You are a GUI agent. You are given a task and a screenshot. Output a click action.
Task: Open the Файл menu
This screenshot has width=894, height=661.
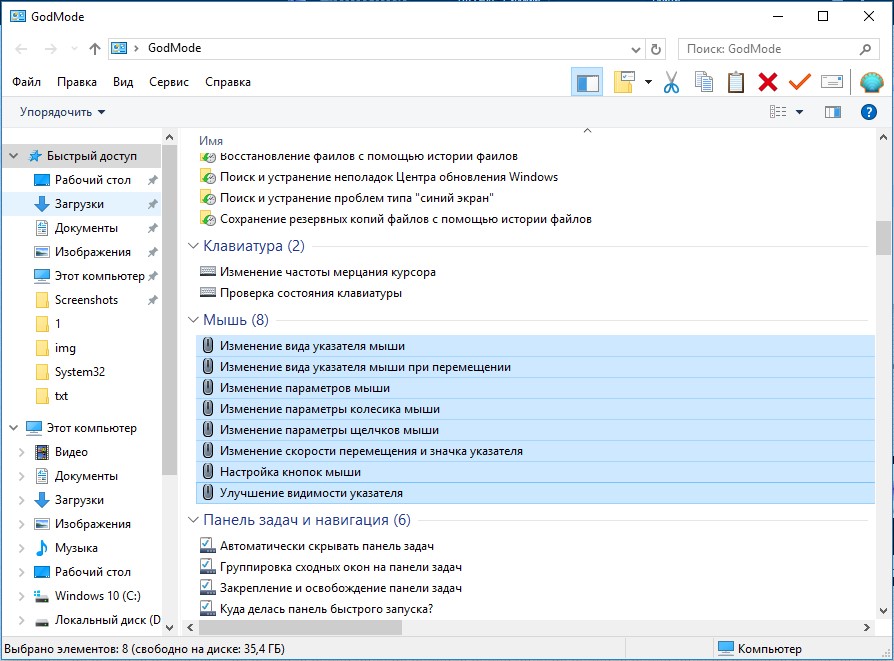[x=26, y=82]
